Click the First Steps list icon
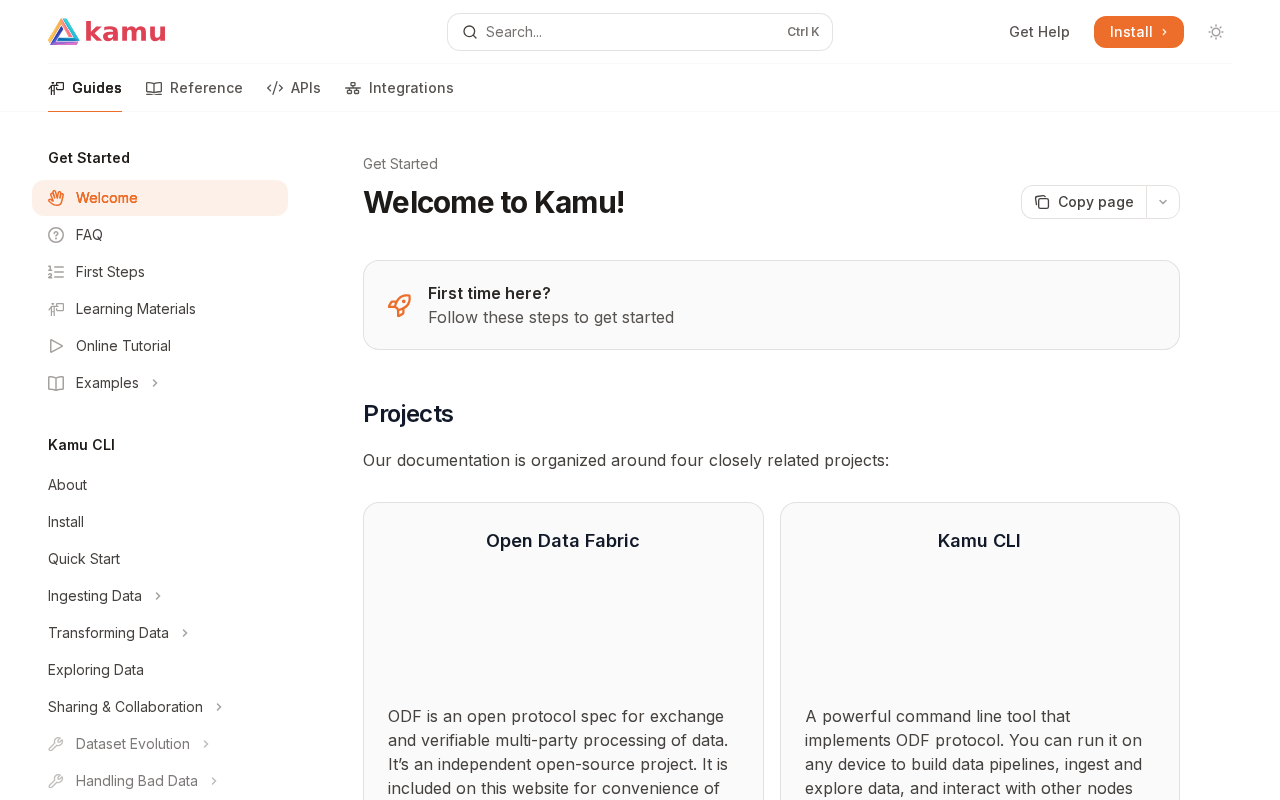Viewport: 1280px width, 800px height. point(56,272)
